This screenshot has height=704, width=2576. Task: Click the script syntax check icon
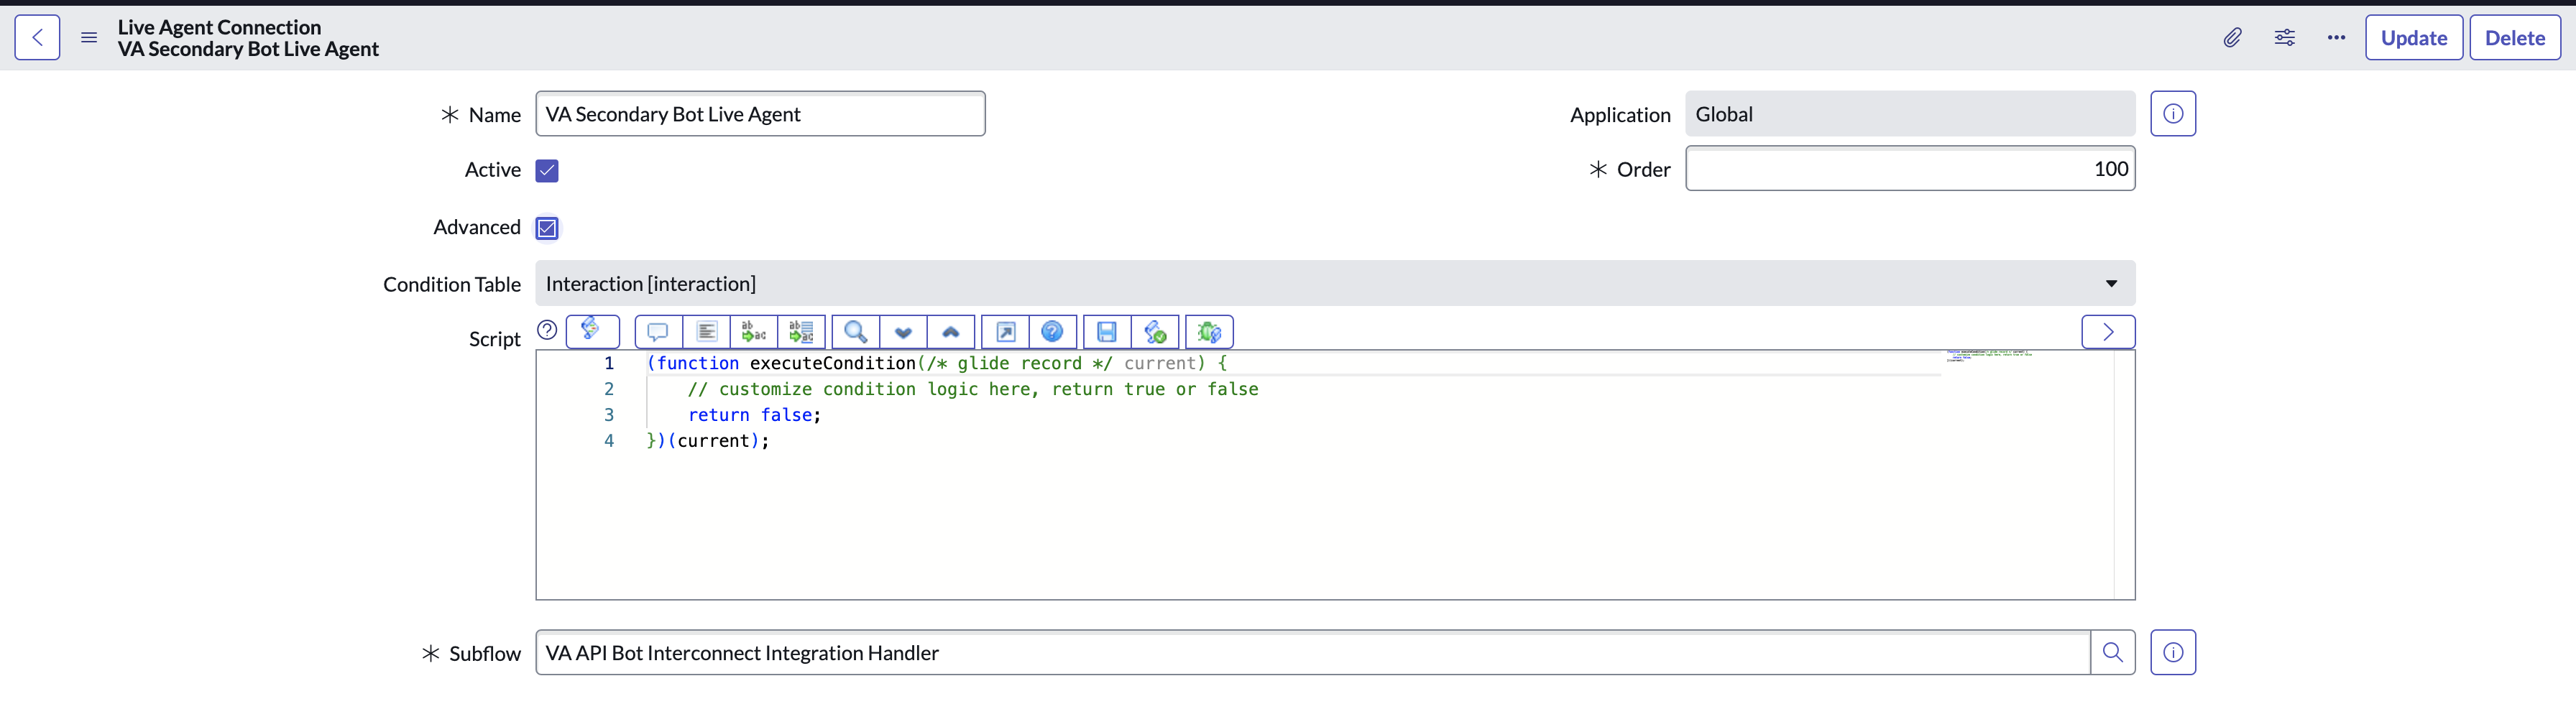pos(1155,332)
